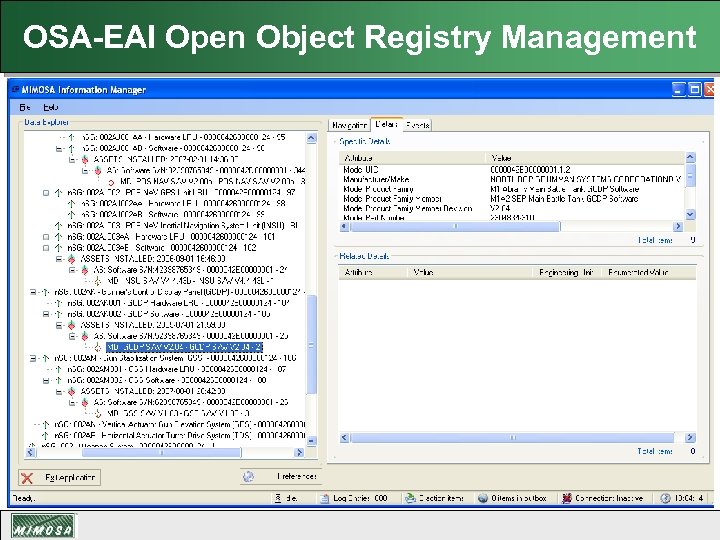This screenshot has height=540, width=720.
Task: Click the Specific Details horizontal scrollbar thumb
Action: 456,226
